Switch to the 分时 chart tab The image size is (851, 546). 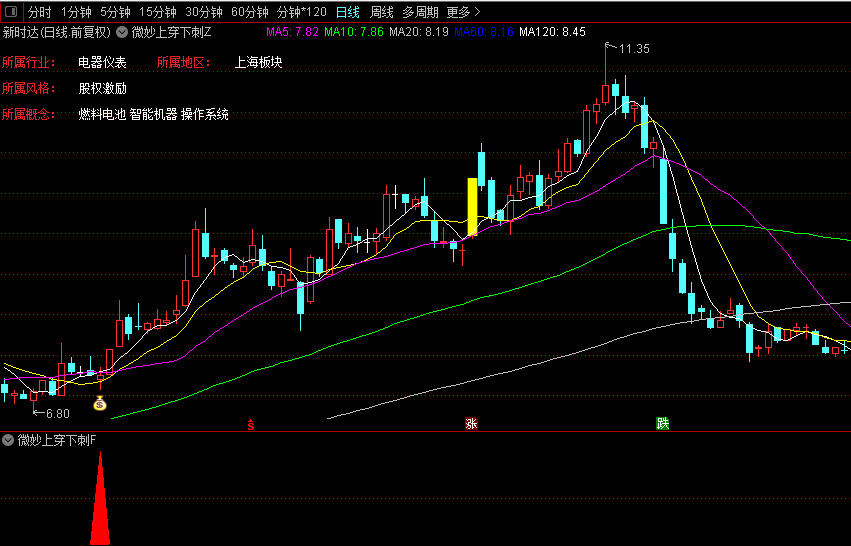(39, 12)
